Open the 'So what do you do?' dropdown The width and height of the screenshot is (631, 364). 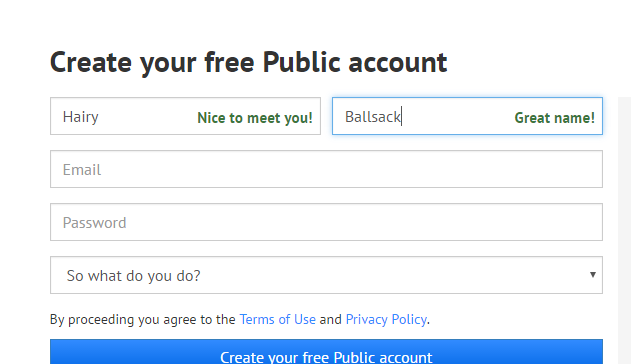[326, 275]
